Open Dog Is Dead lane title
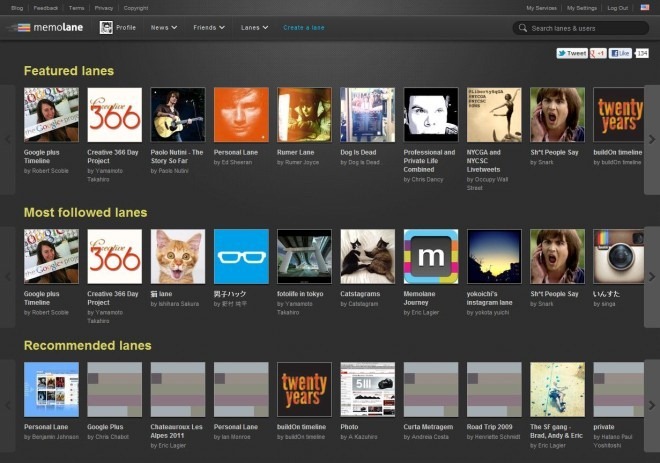 pyautogui.click(x=358, y=152)
